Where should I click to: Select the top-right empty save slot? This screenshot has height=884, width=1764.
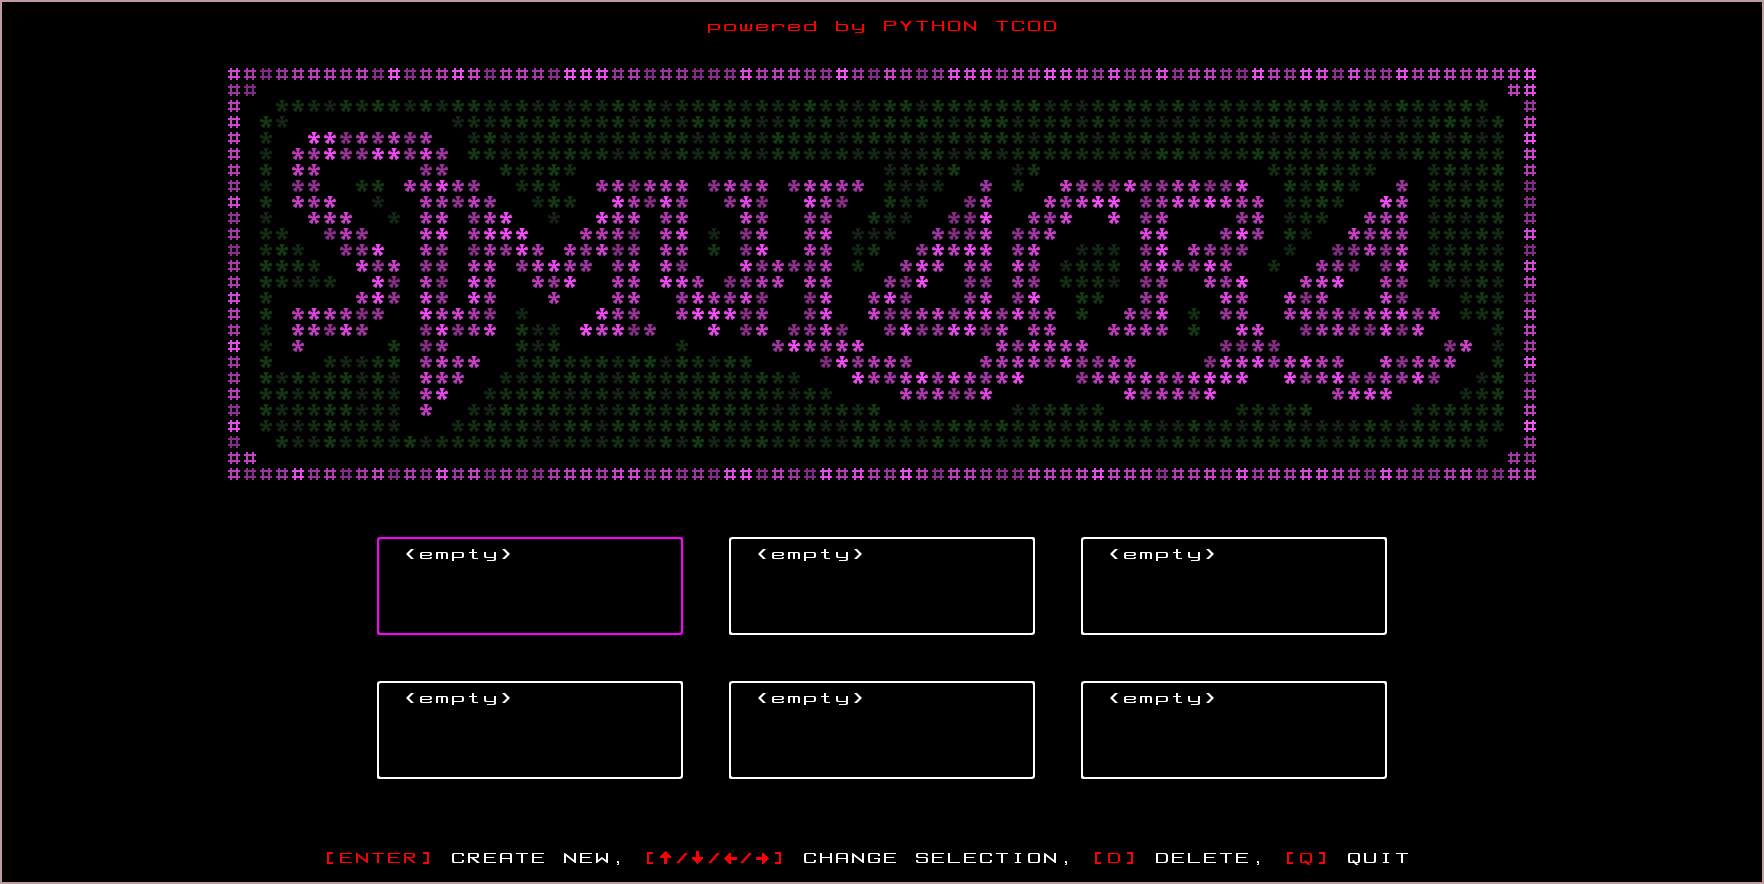1234,586
